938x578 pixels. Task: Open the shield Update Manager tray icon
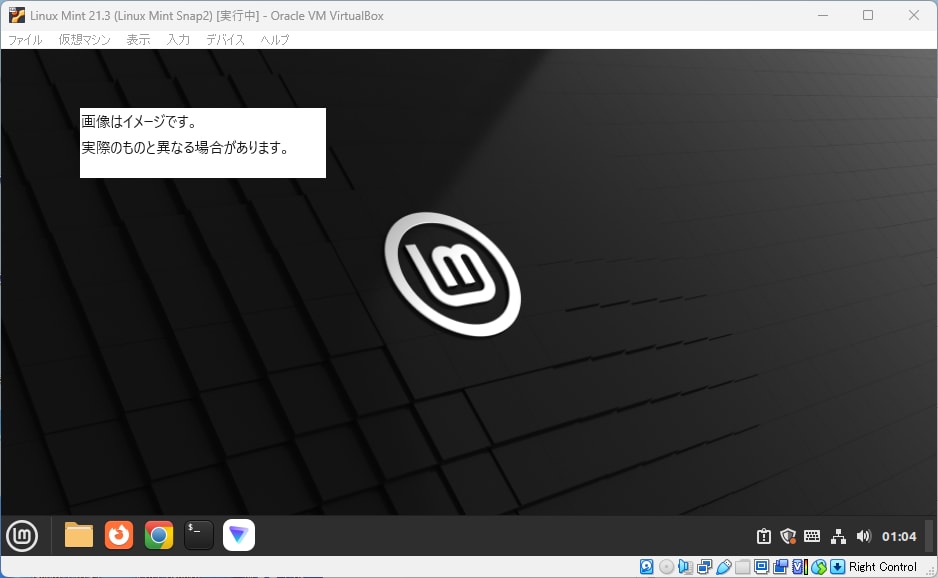(788, 537)
